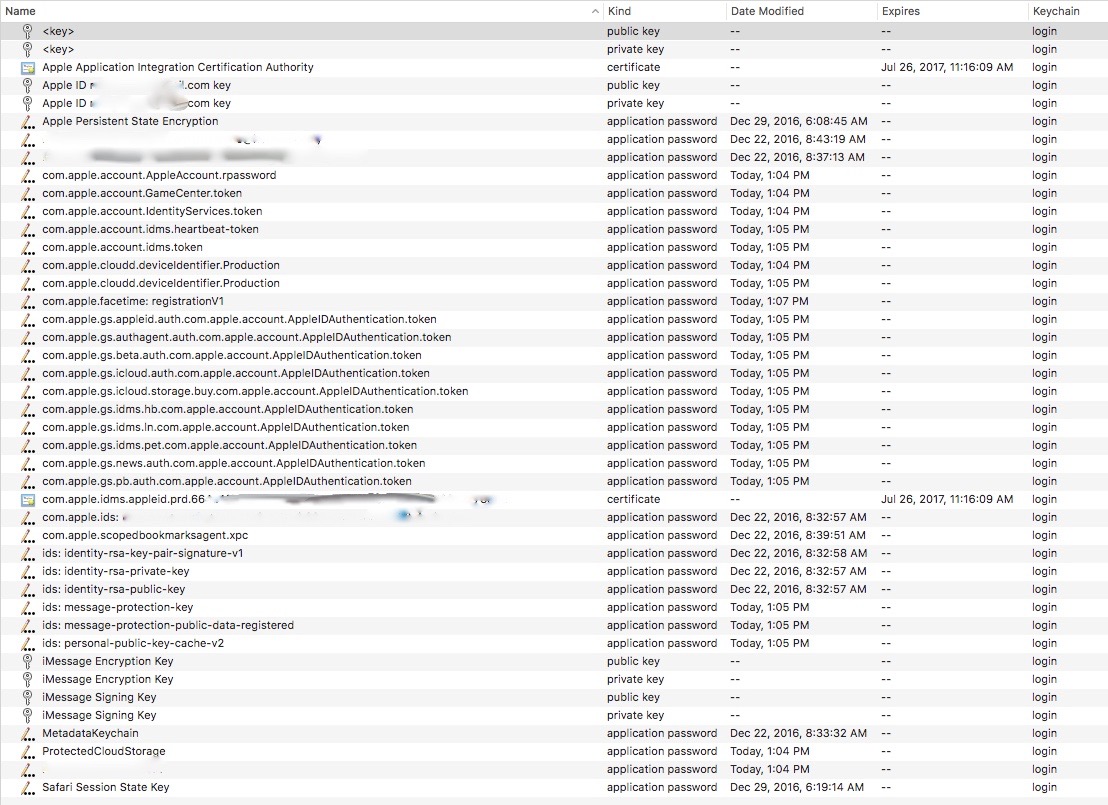Click the Dec 22, 2016, 8:43:19 AM modified date
Viewport: 1108px width, 805px height.
(x=798, y=140)
